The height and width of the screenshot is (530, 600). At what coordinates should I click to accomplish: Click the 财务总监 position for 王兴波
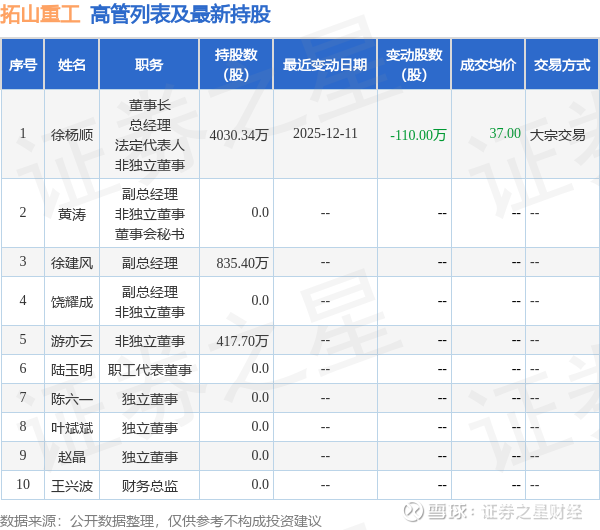point(150,486)
